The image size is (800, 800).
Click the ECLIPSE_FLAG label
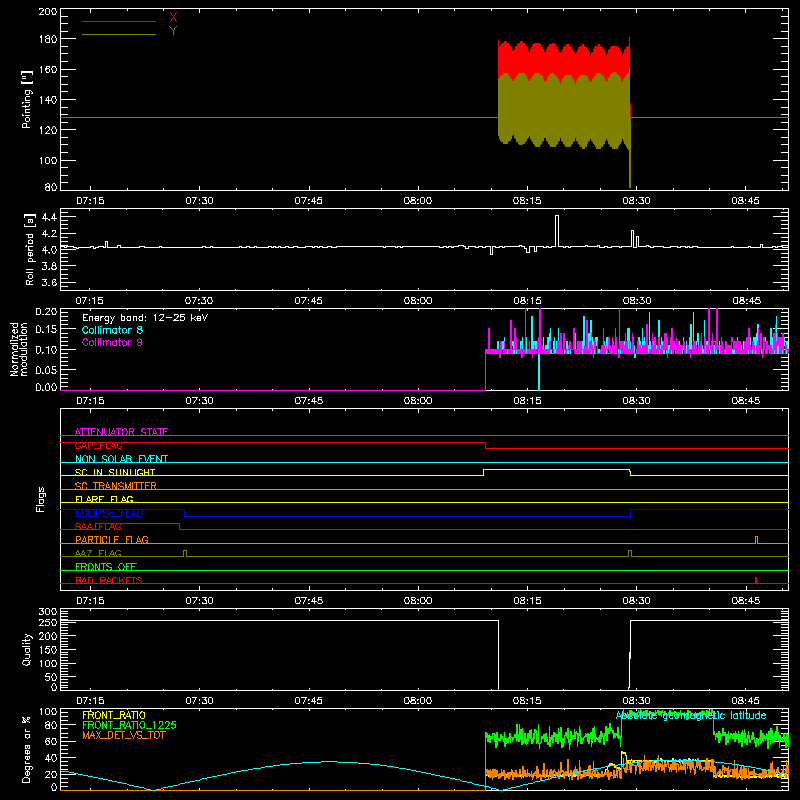click(109, 513)
